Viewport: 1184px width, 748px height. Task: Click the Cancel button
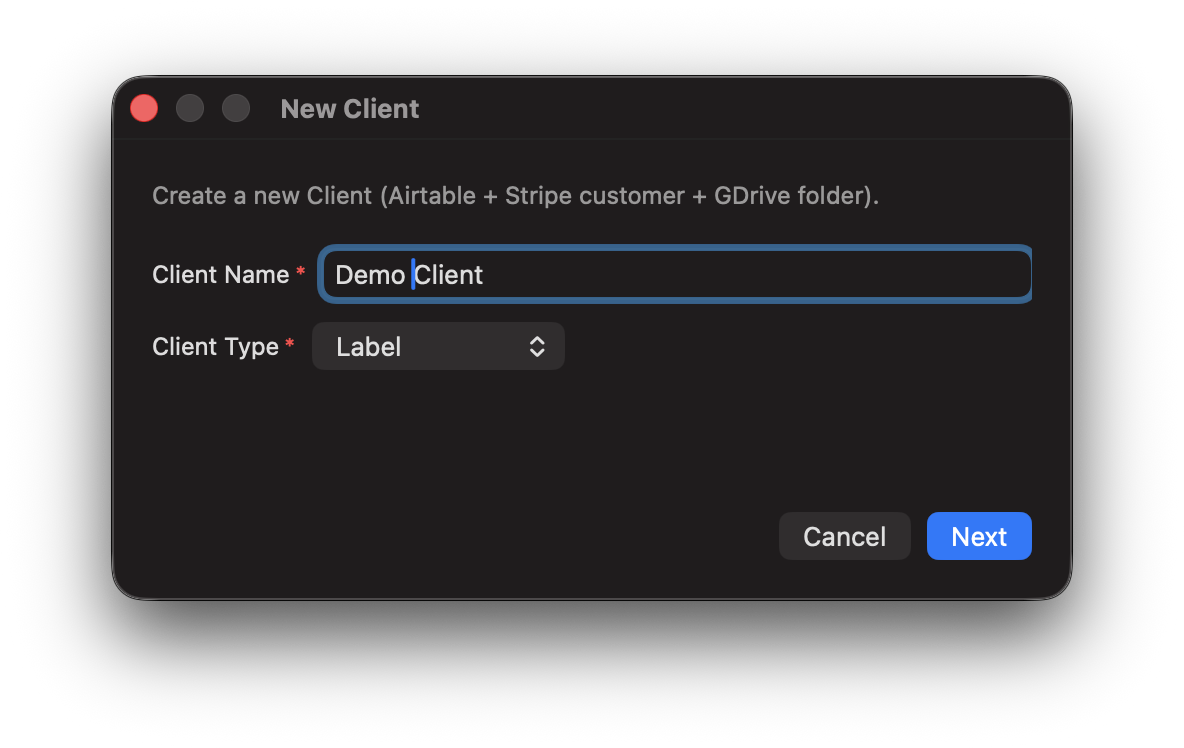[844, 536]
